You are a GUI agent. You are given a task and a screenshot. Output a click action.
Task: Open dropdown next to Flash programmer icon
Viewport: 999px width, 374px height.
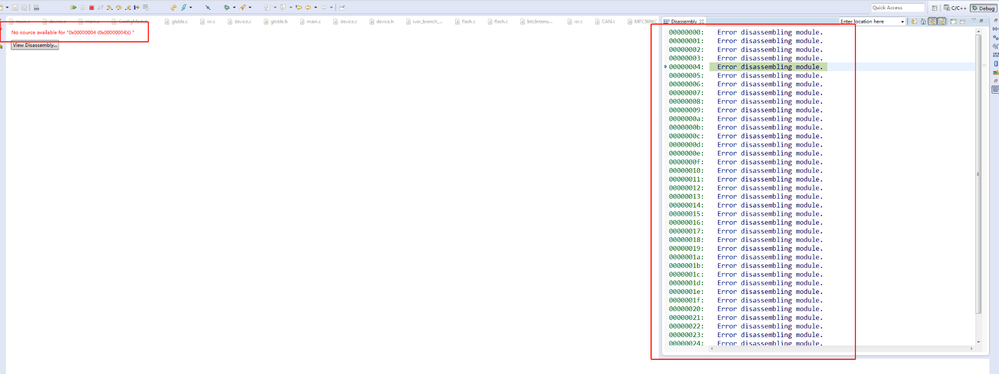pos(190,8)
